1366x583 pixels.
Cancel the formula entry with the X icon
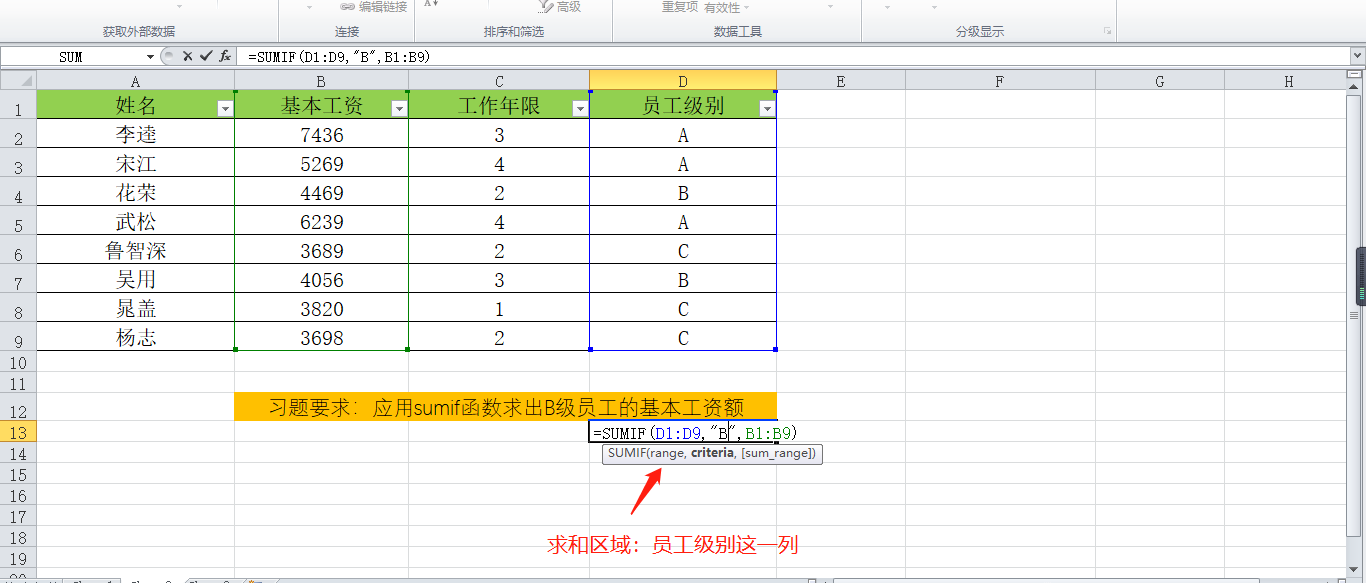coord(187,57)
